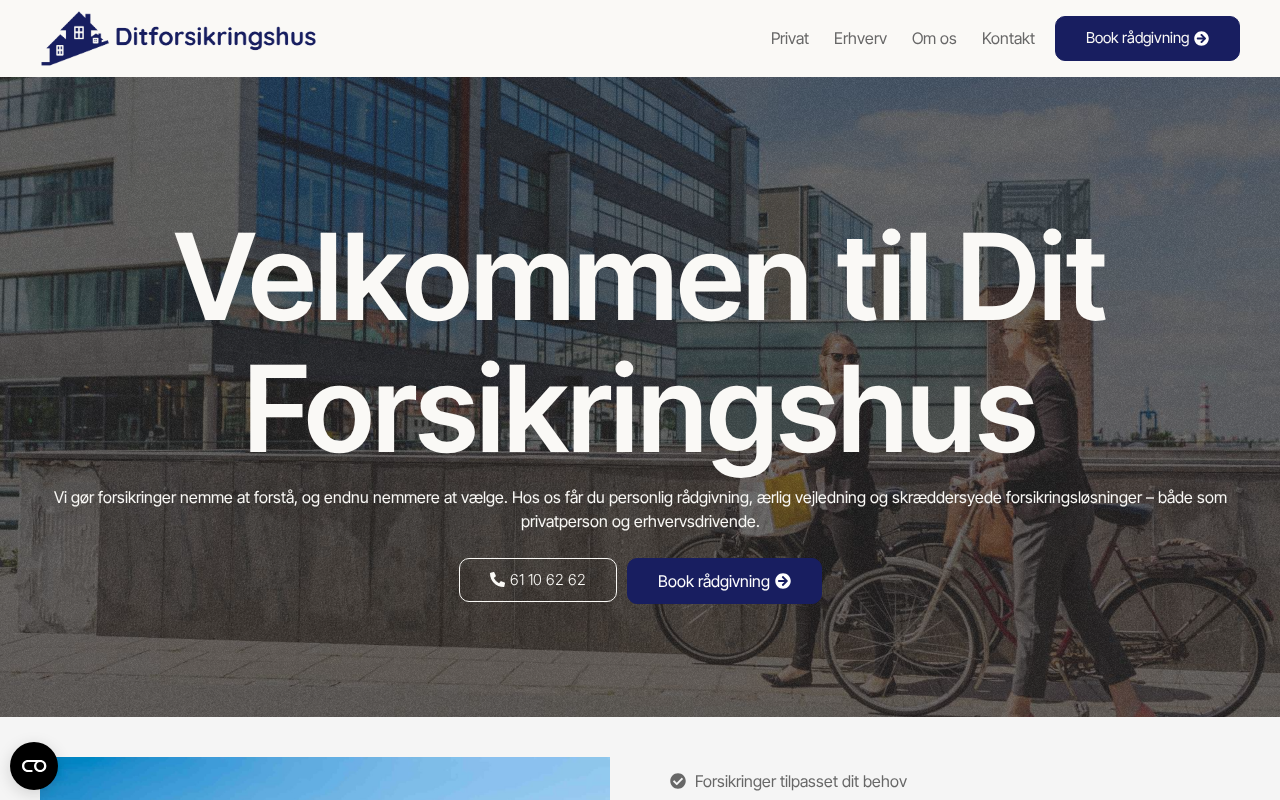Viewport: 1280px width, 800px height.
Task: Click the Velkommen til Dit Forsikringshus heading
Action: [x=640, y=342]
